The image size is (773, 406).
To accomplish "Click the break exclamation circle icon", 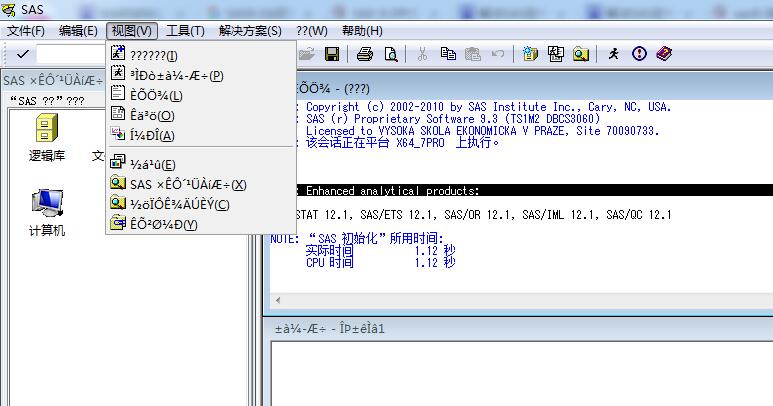I will pyautogui.click(x=639, y=54).
